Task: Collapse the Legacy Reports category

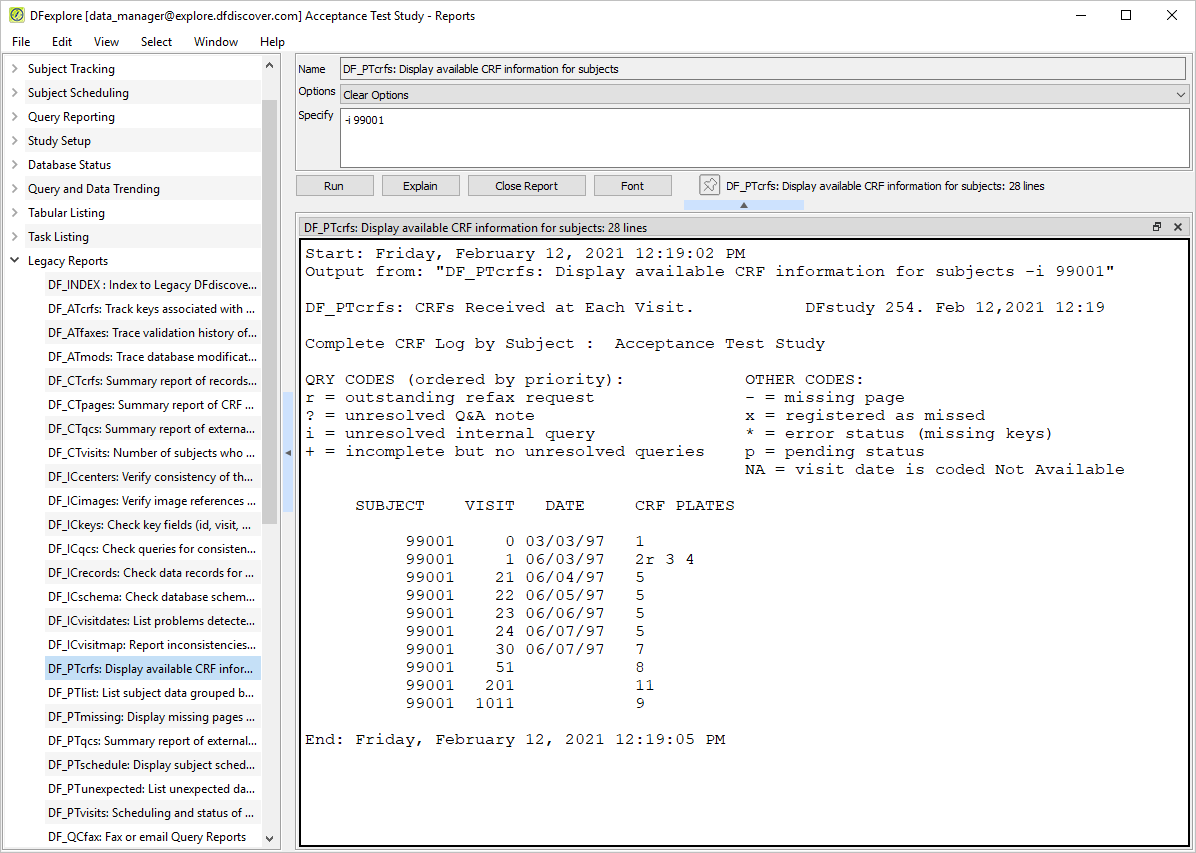Action: coord(14,261)
